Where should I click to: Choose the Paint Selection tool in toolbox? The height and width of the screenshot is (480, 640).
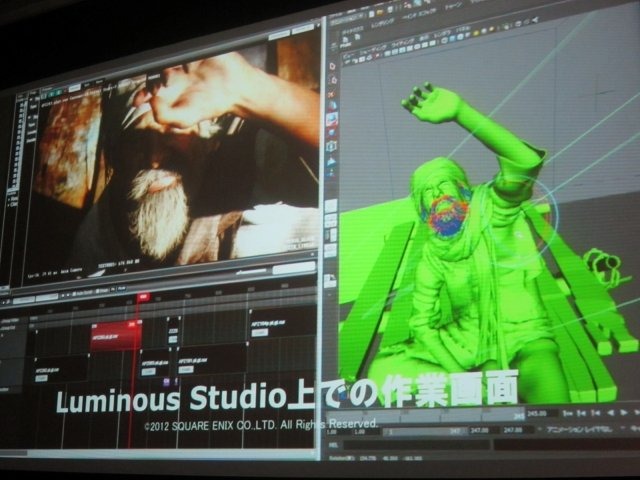coord(332,93)
